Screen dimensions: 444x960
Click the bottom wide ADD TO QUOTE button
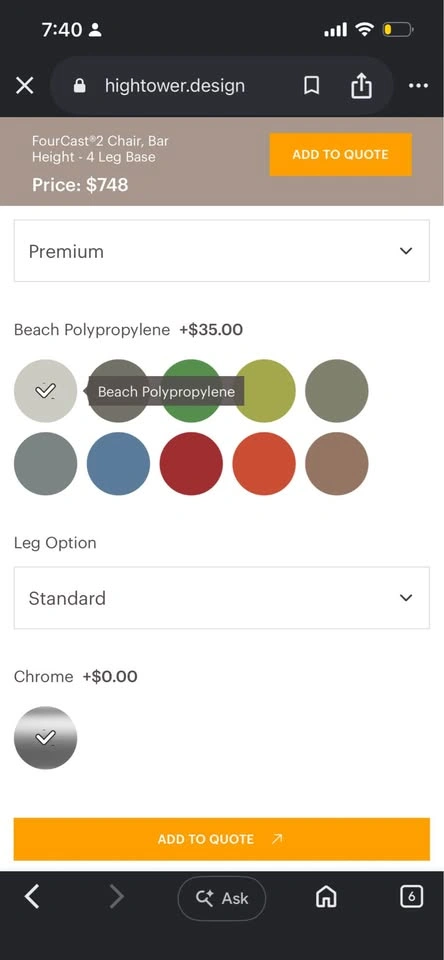[x=222, y=839]
